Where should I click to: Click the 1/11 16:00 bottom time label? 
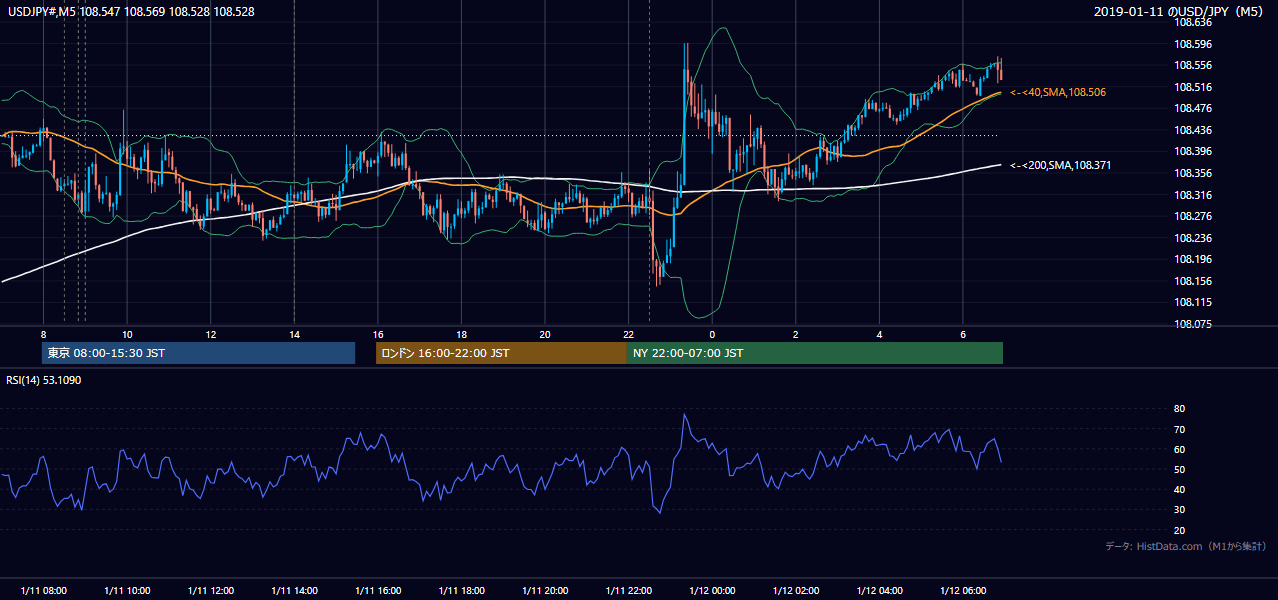pos(378,591)
